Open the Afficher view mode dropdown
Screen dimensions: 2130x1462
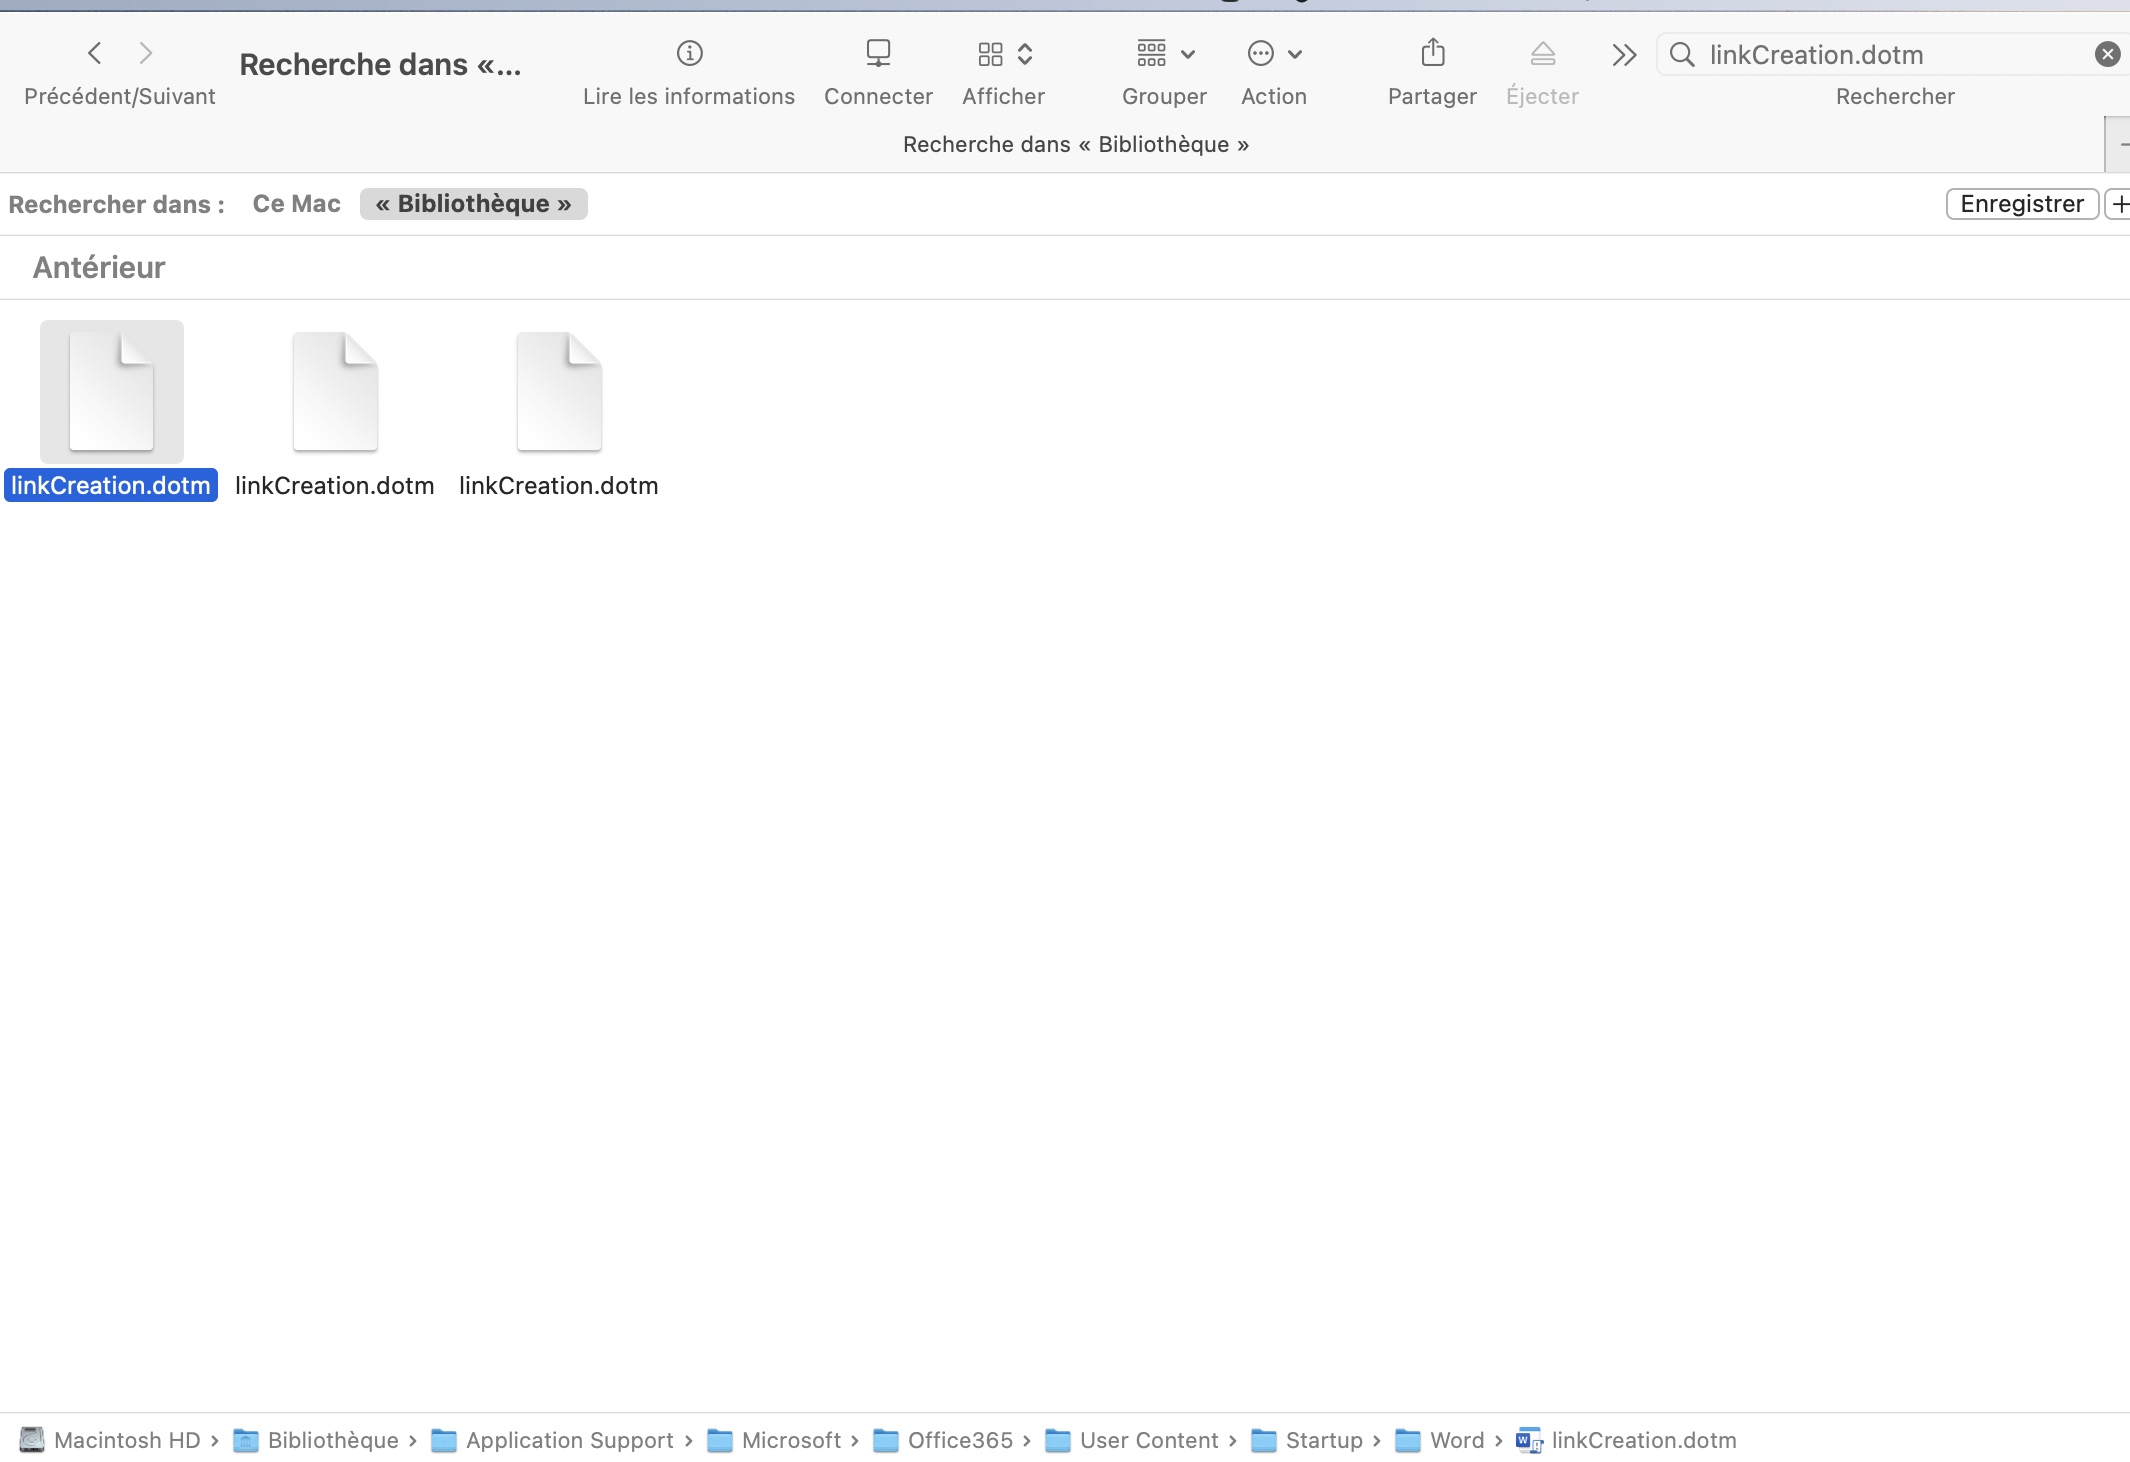coord(1004,54)
